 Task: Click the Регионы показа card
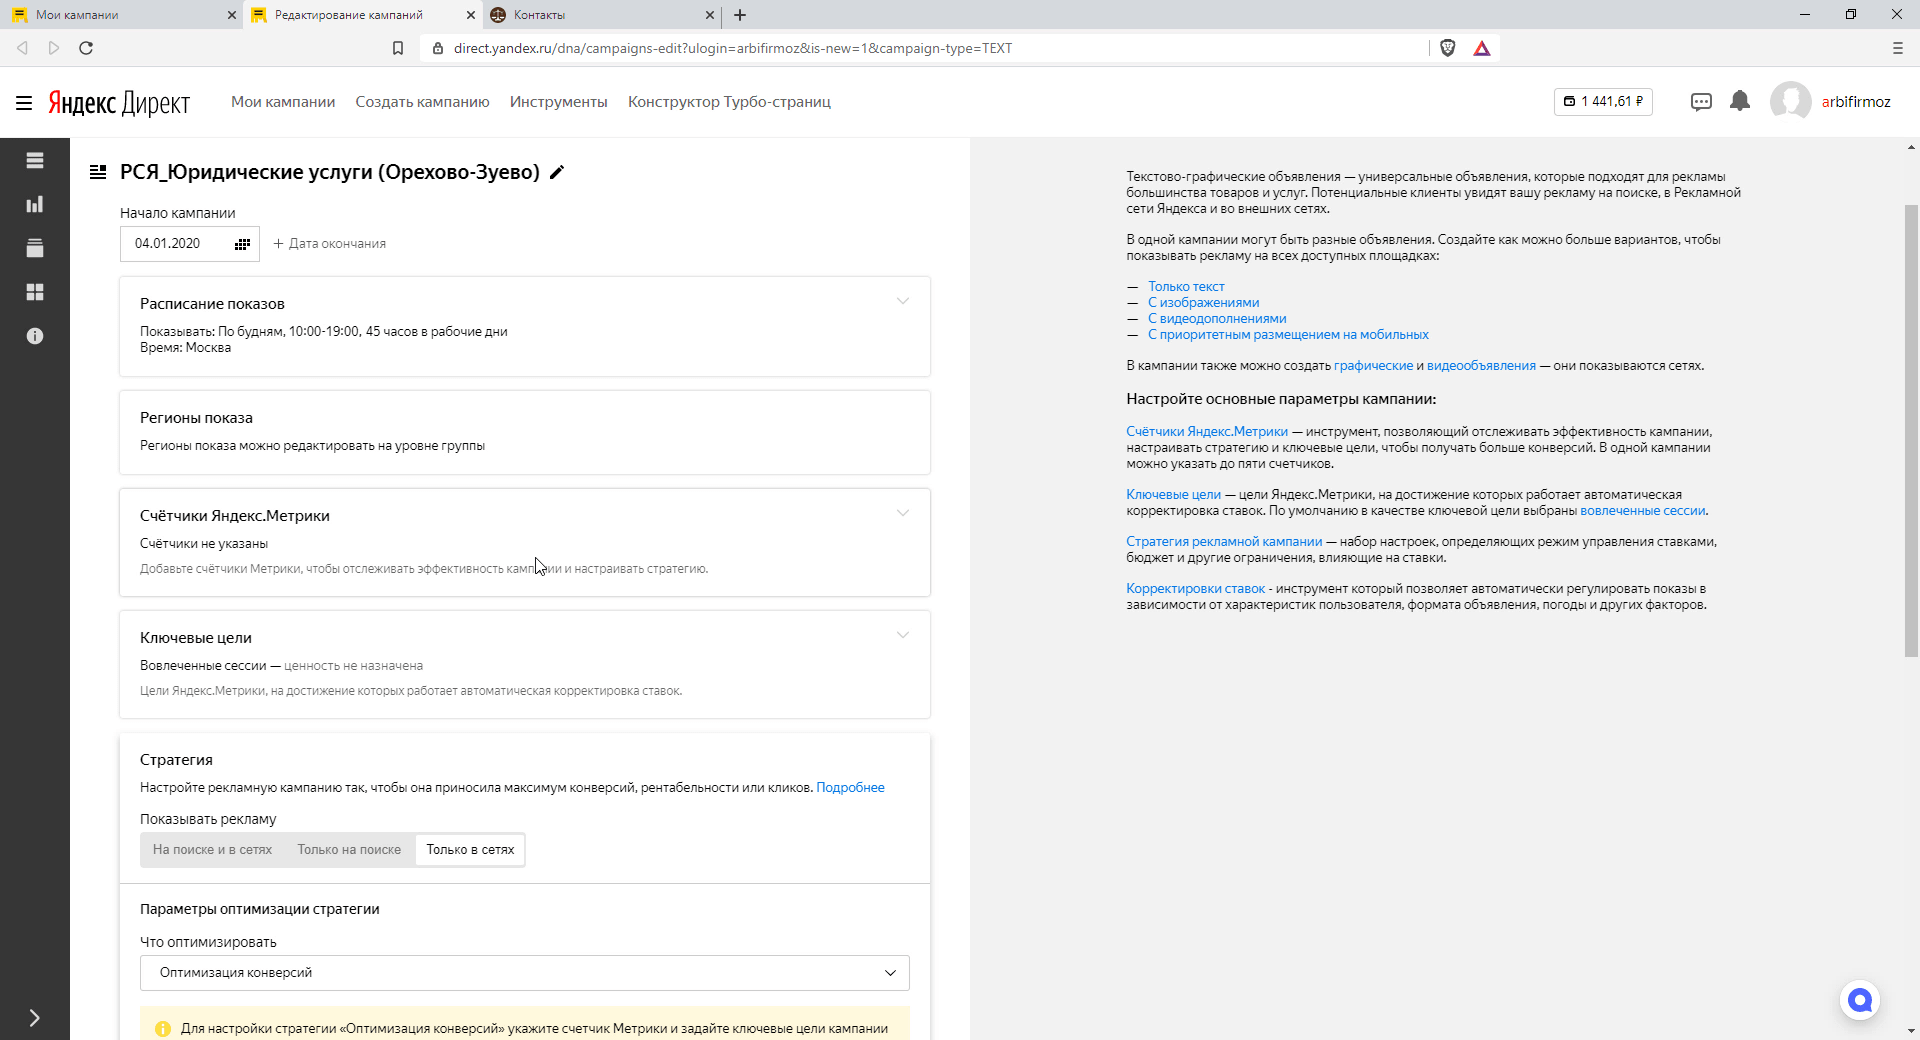tap(525, 432)
